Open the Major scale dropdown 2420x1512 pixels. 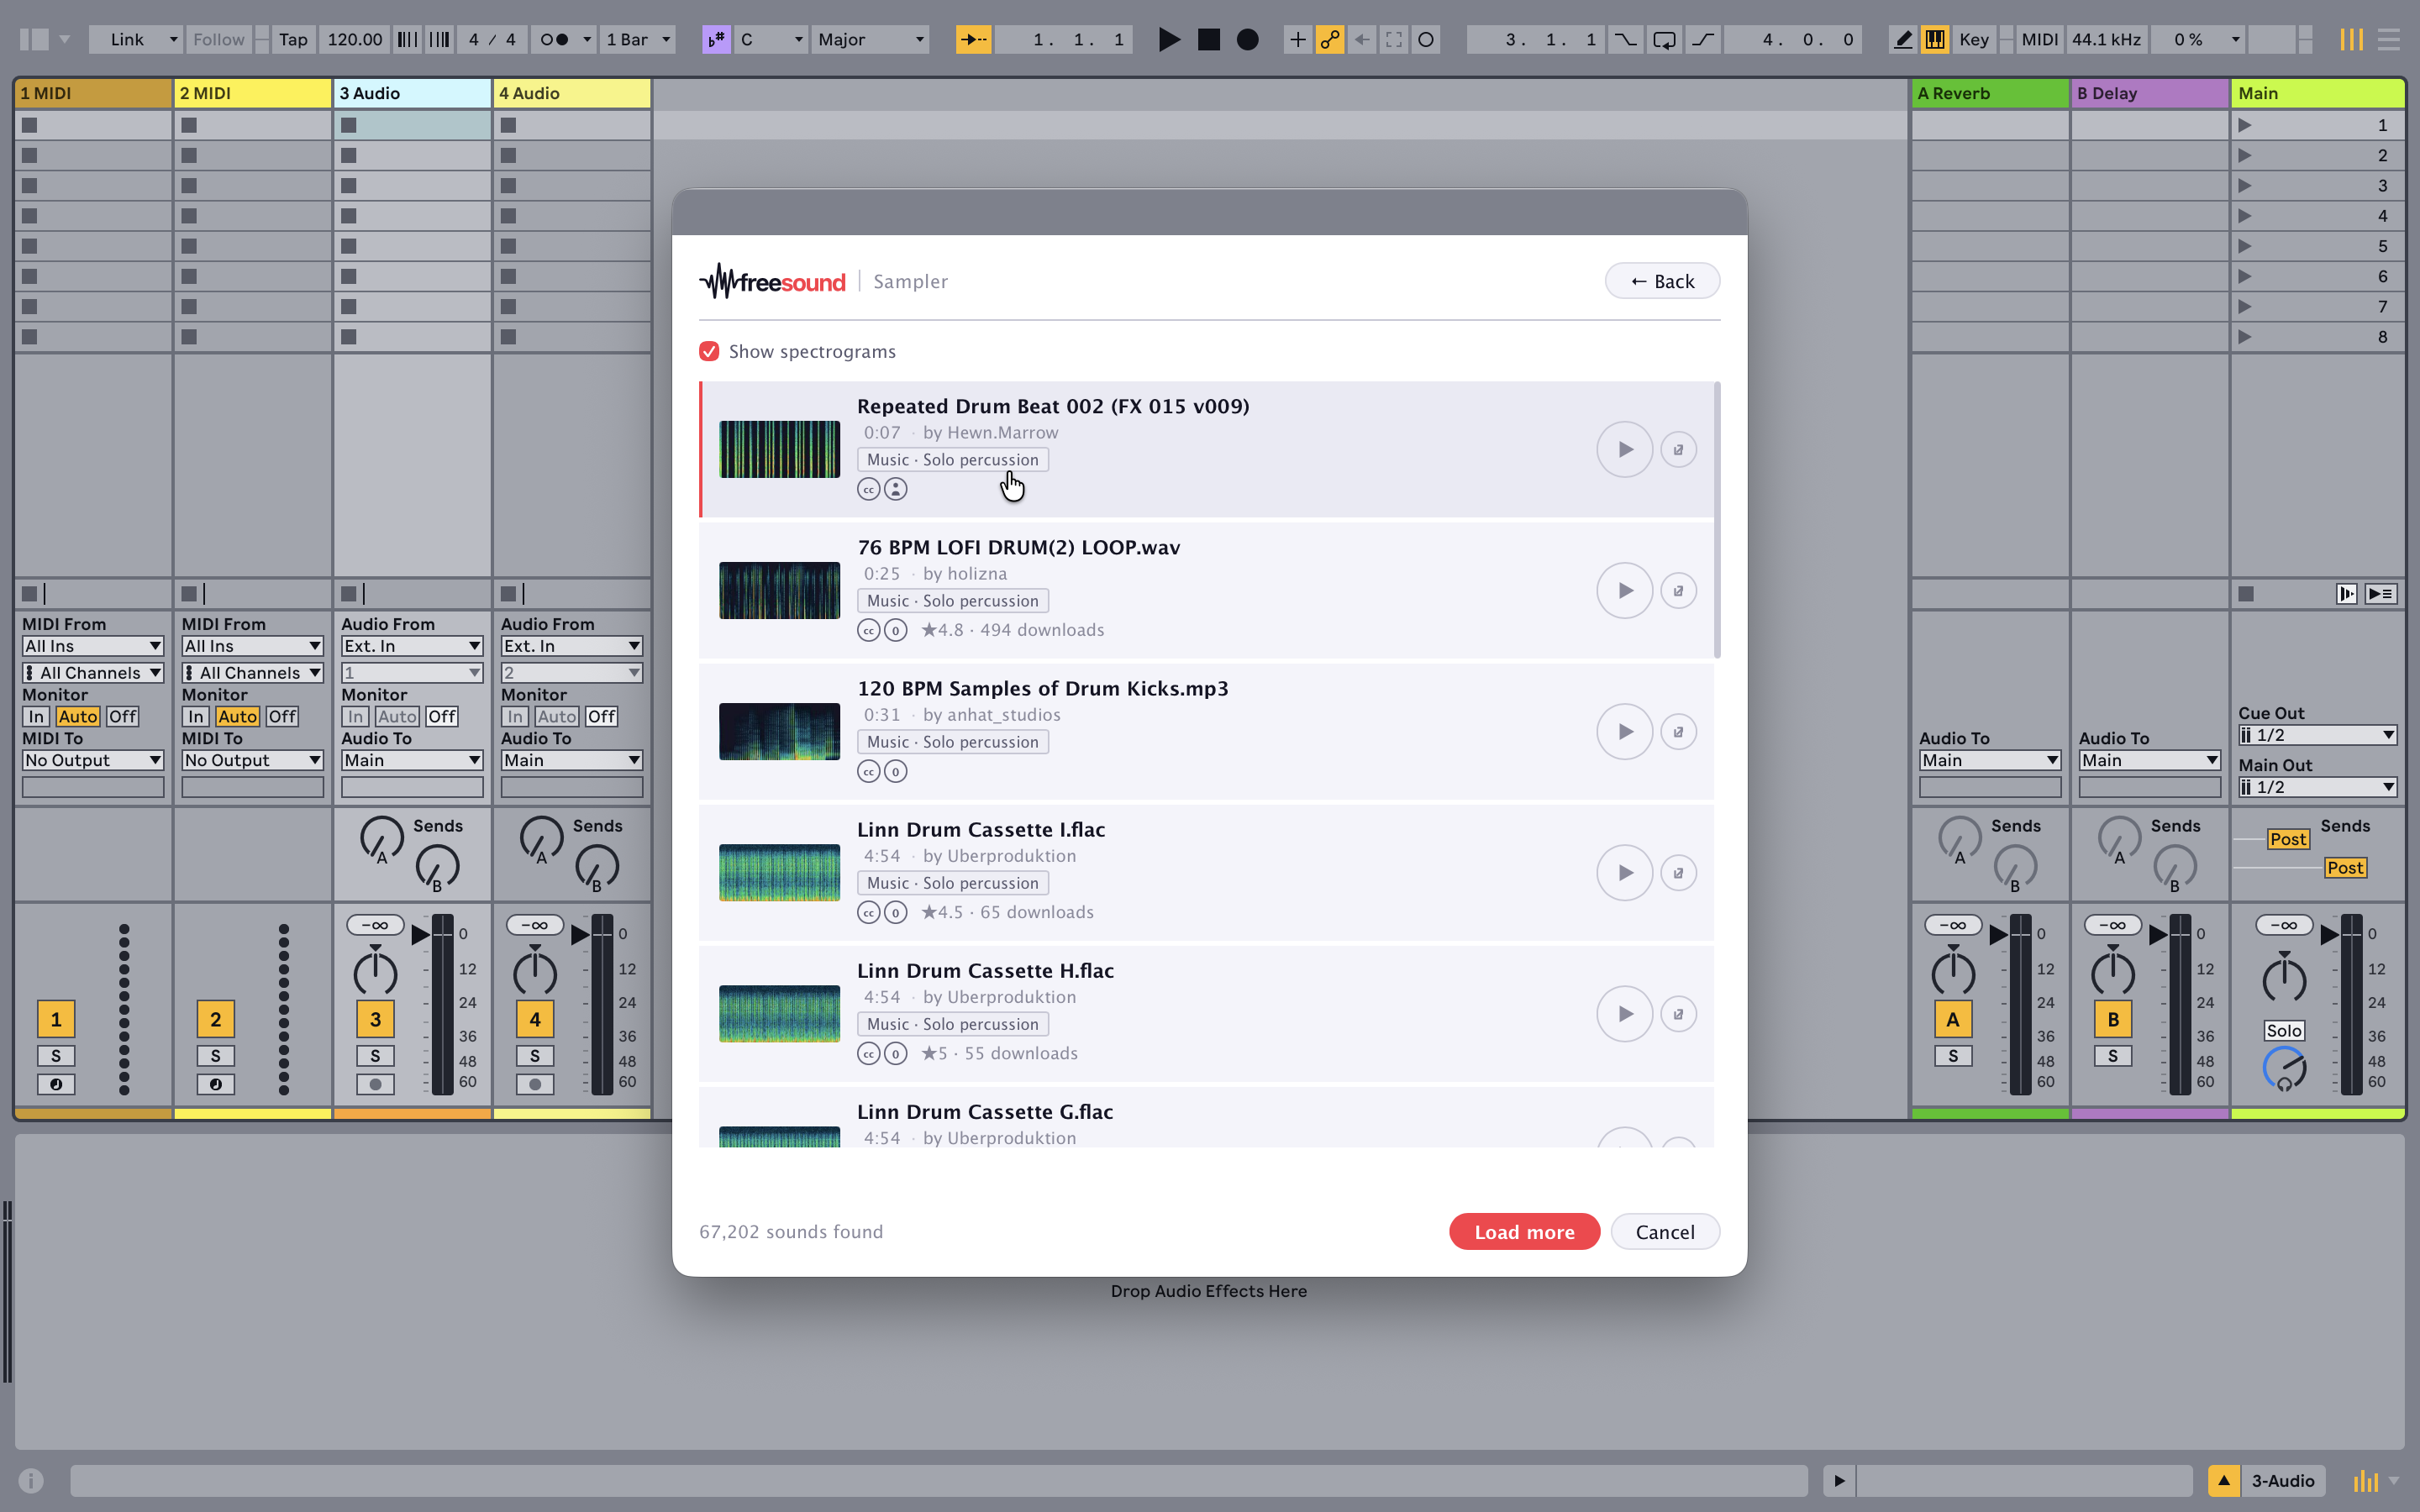click(x=870, y=40)
